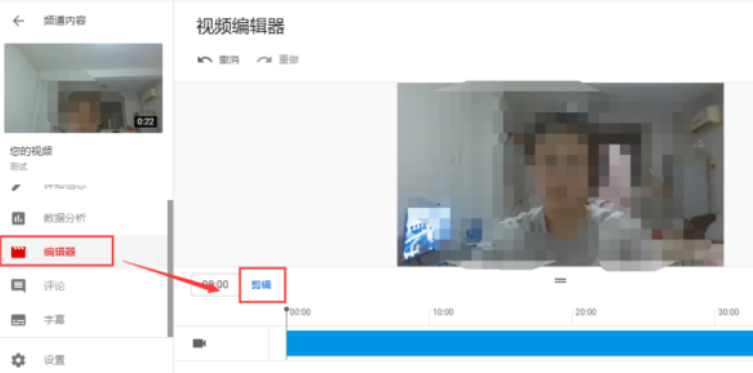Click the 您的视频 label in the sidebar
The height and width of the screenshot is (373, 753).
tap(31, 151)
